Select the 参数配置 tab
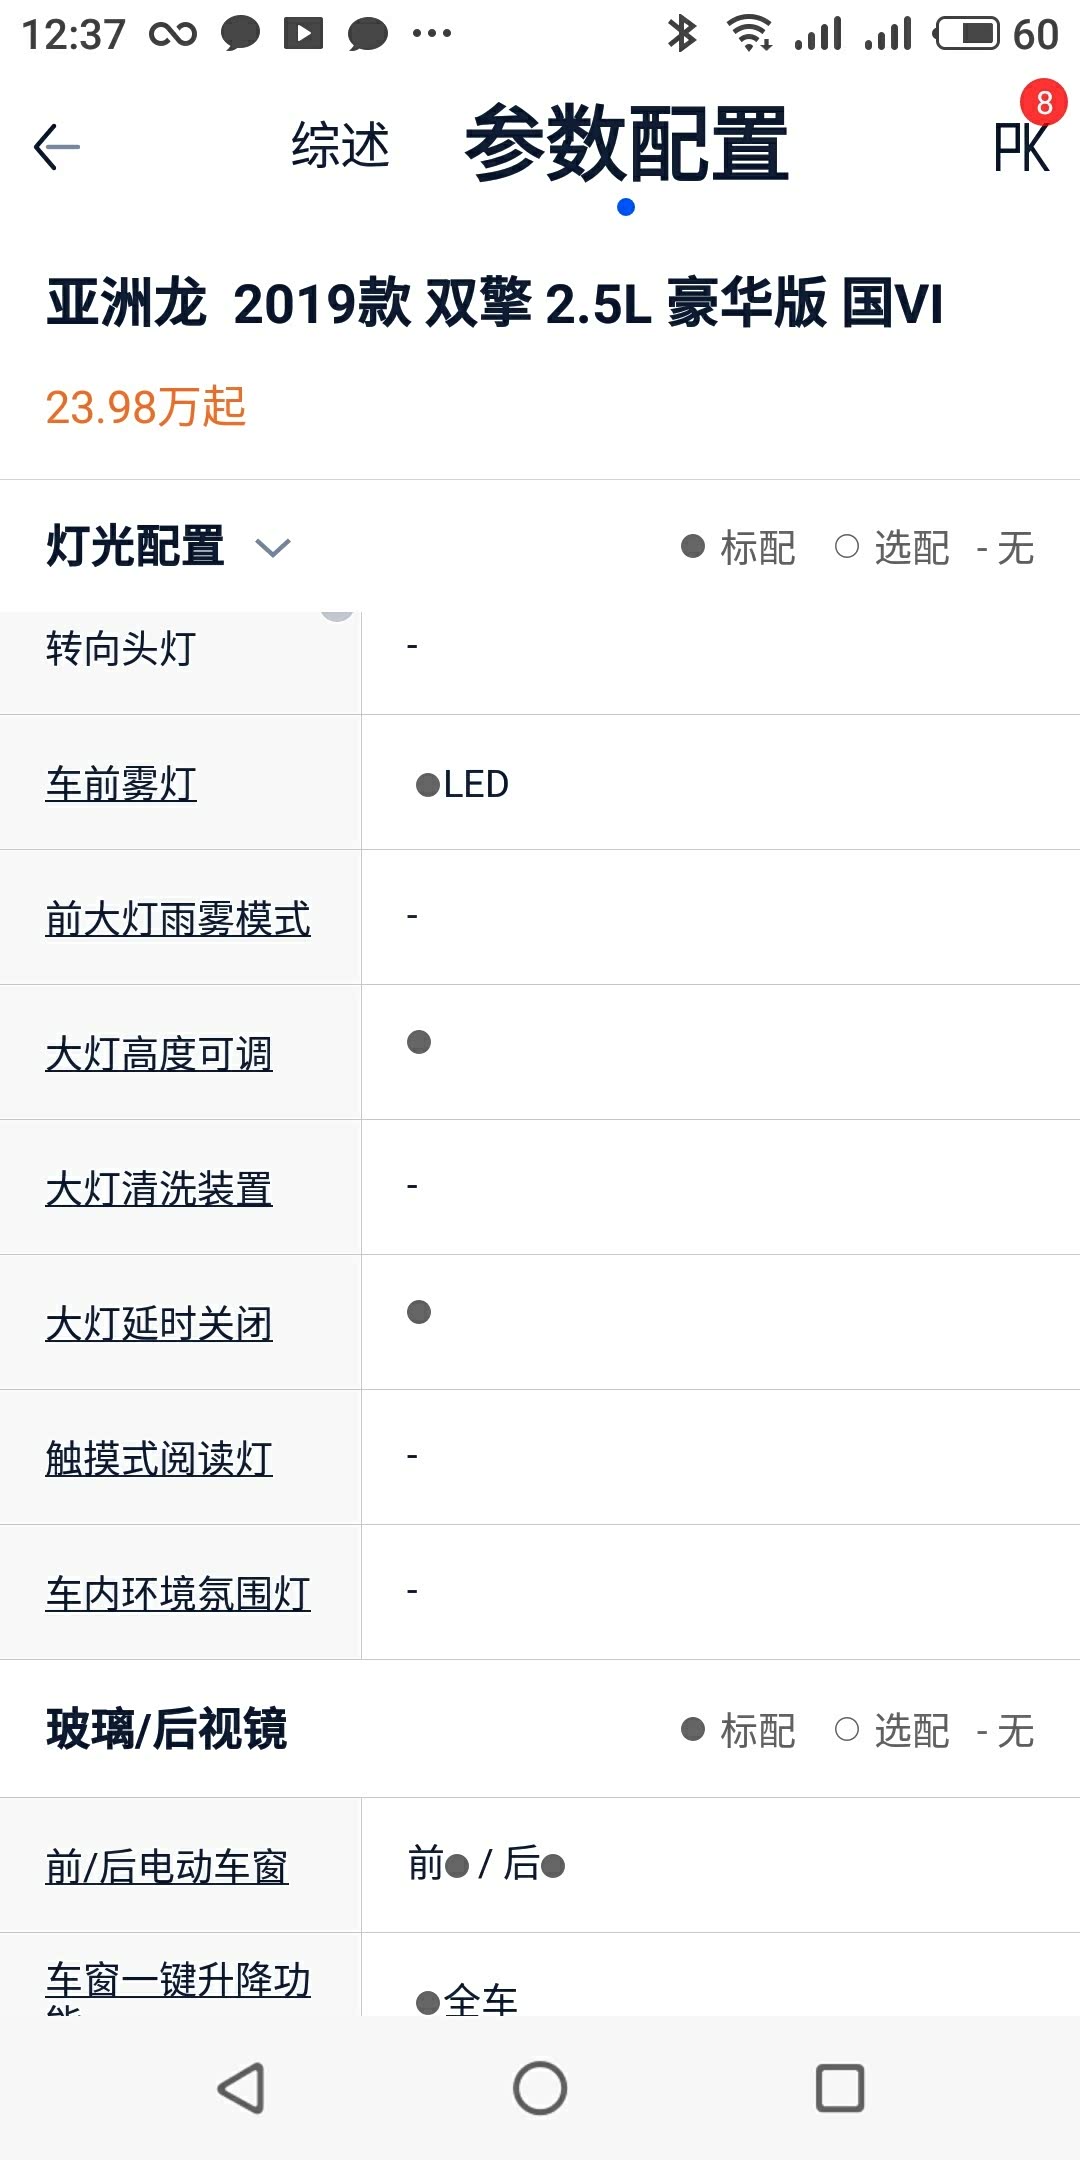 pyautogui.click(x=626, y=146)
